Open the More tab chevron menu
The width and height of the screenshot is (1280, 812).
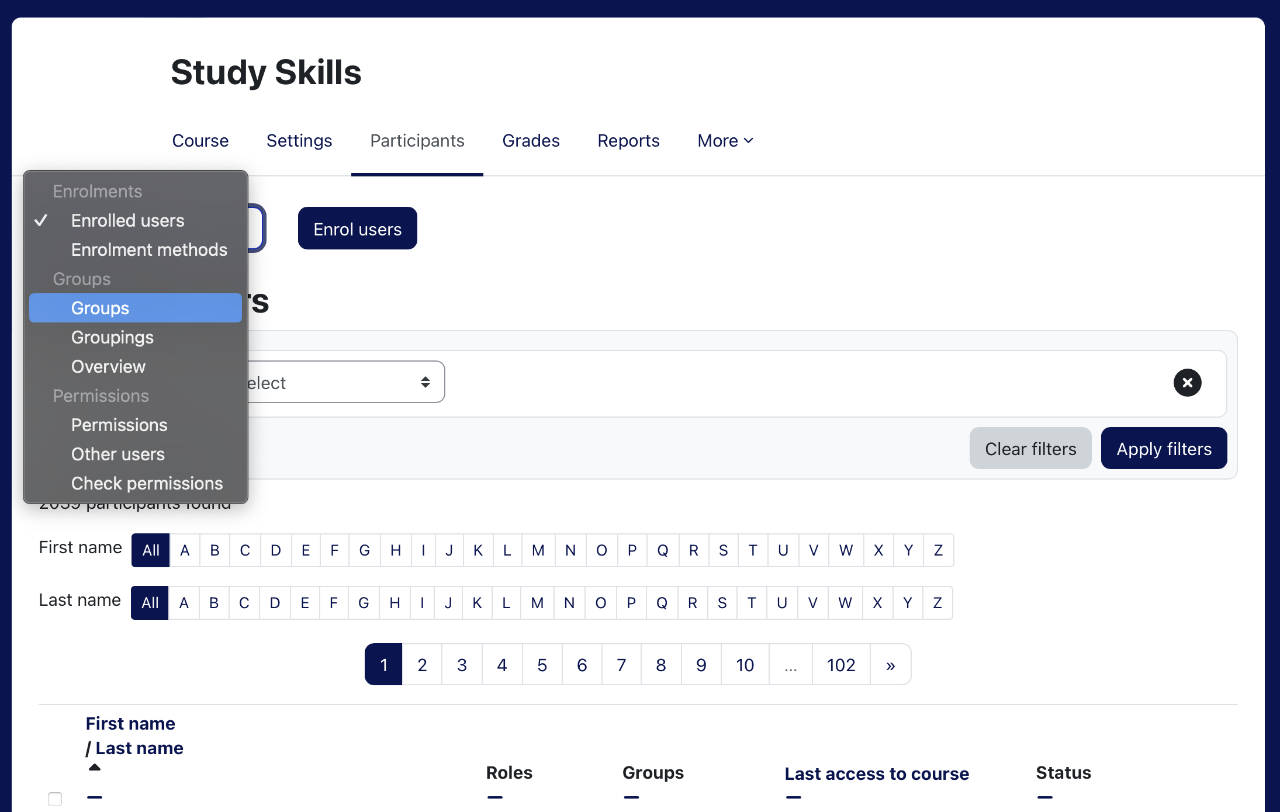pos(725,141)
